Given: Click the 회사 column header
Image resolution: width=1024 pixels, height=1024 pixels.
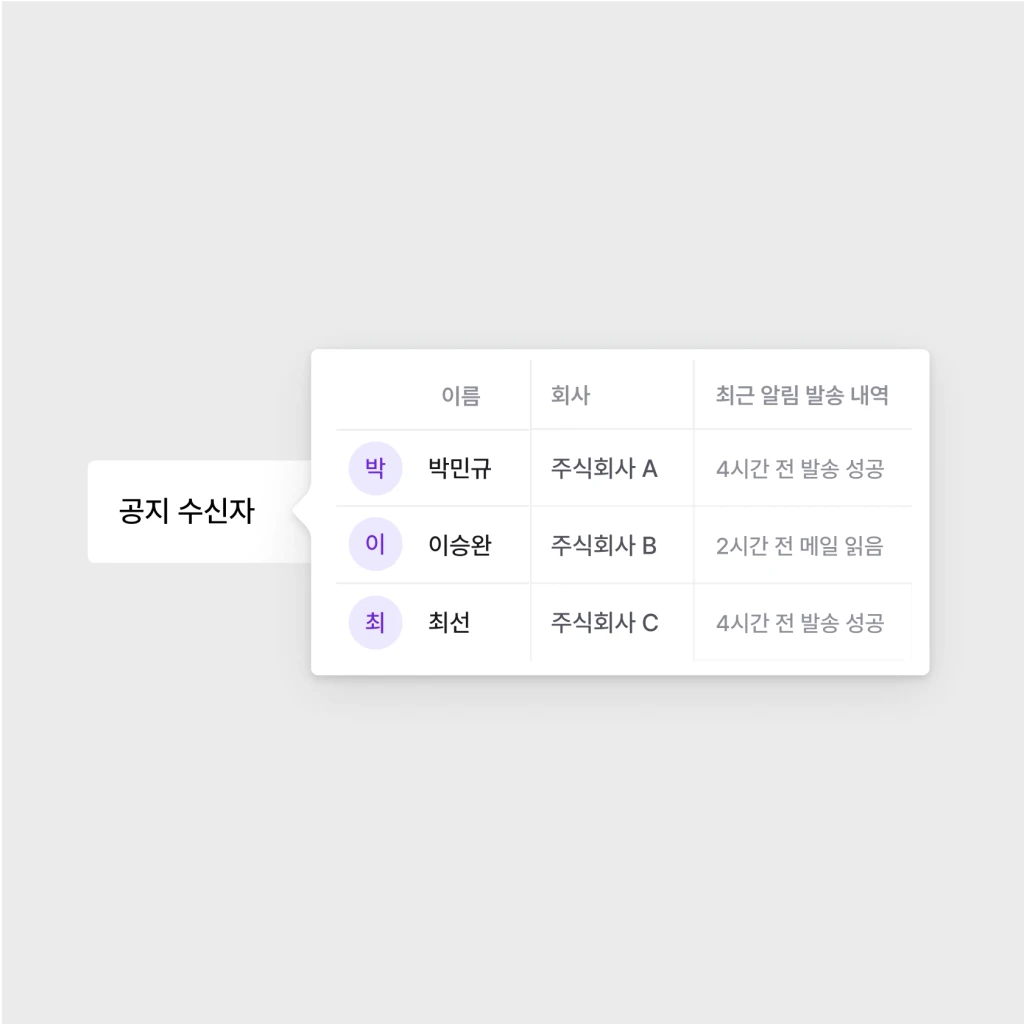Looking at the screenshot, I should (570, 394).
